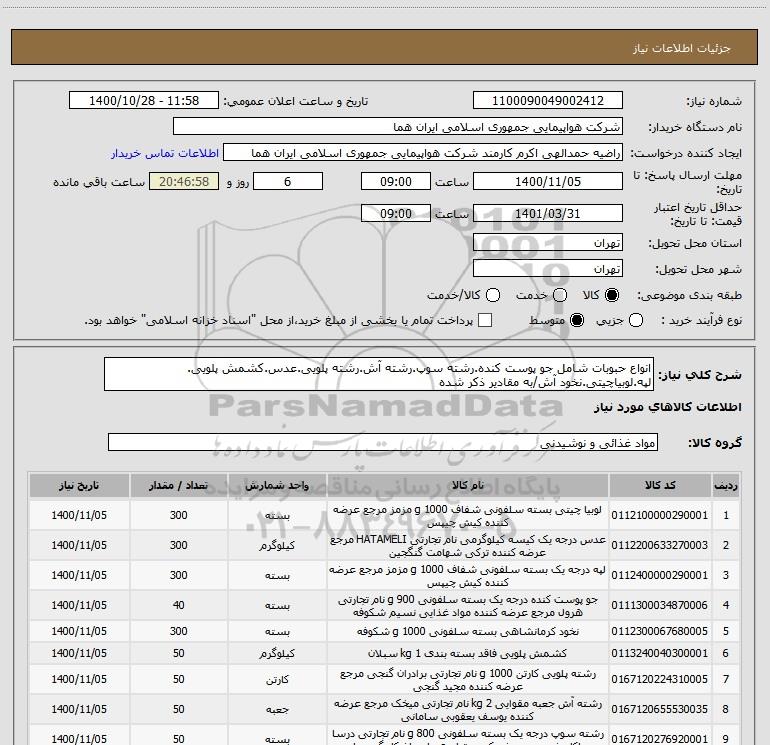
Task: Click the شماره نیاز number field
Action: tap(547, 101)
